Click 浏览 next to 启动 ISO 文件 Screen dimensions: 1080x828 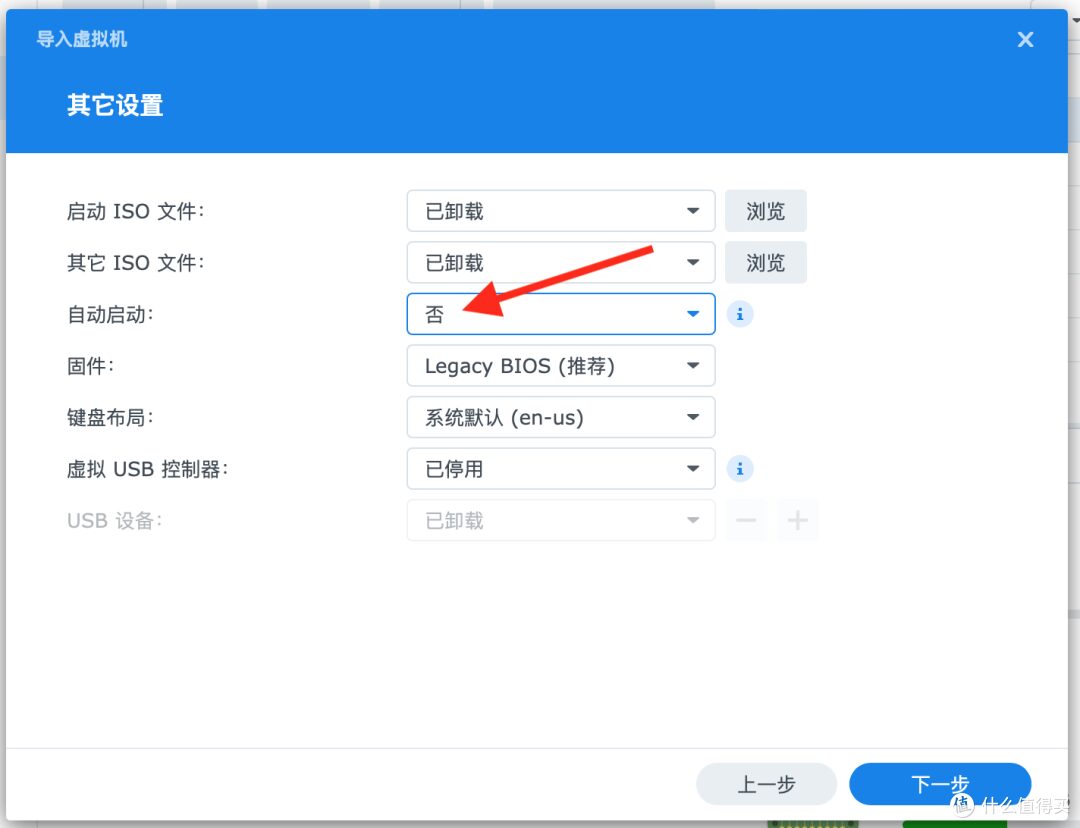[x=765, y=211]
